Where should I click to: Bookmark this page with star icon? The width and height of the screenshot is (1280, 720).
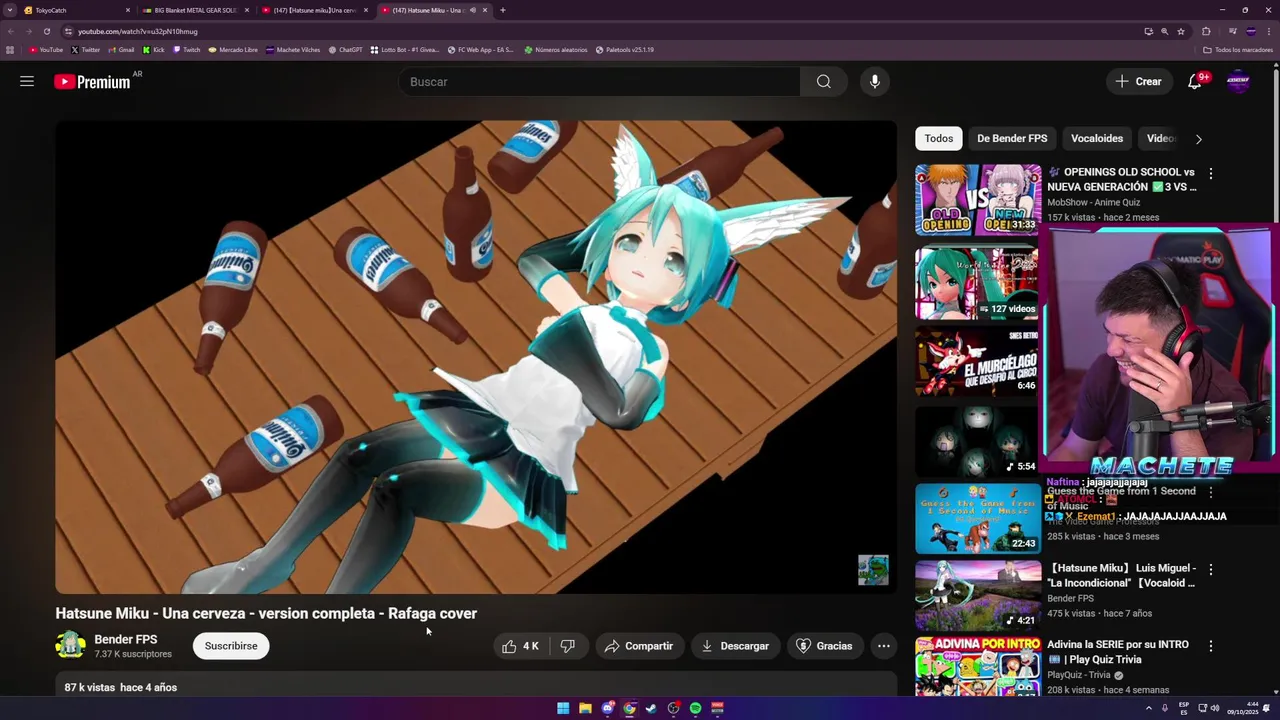point(1181,31)
